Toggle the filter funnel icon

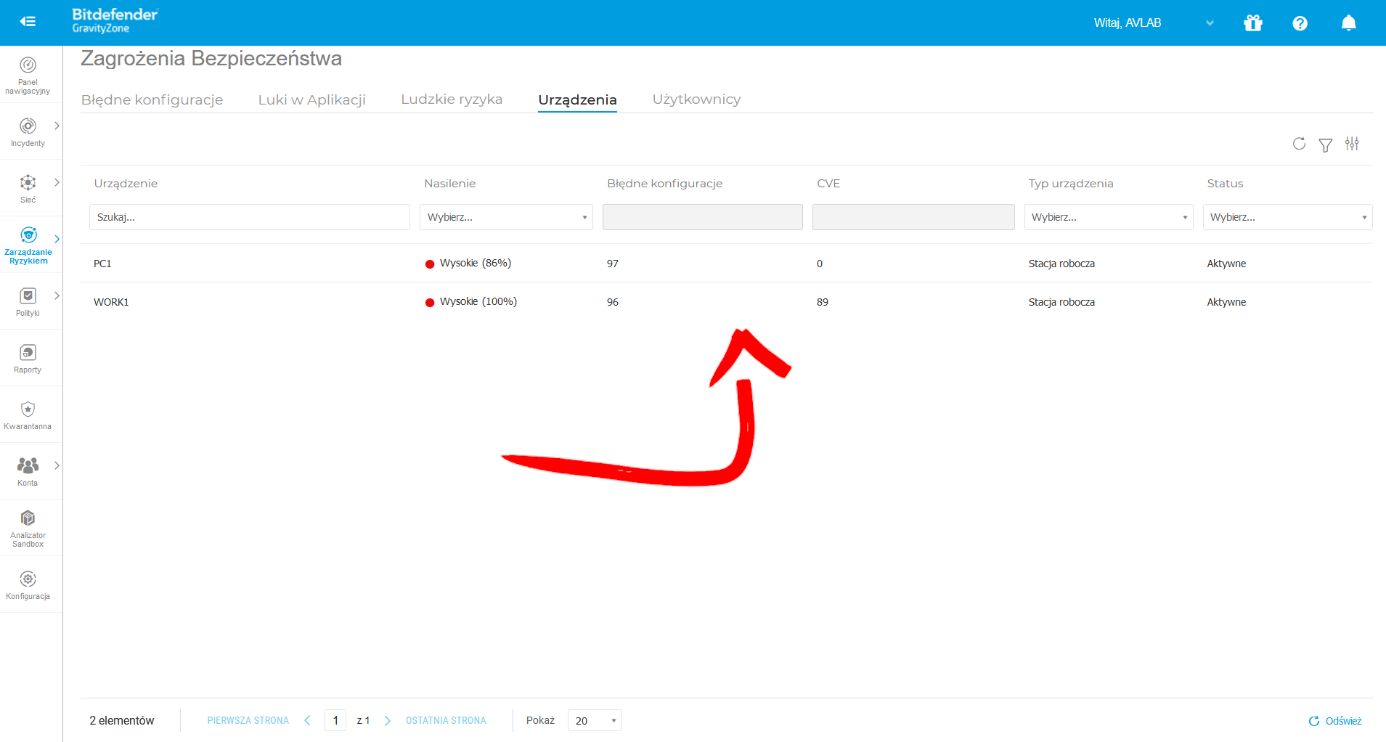[x=1325, y=145]
